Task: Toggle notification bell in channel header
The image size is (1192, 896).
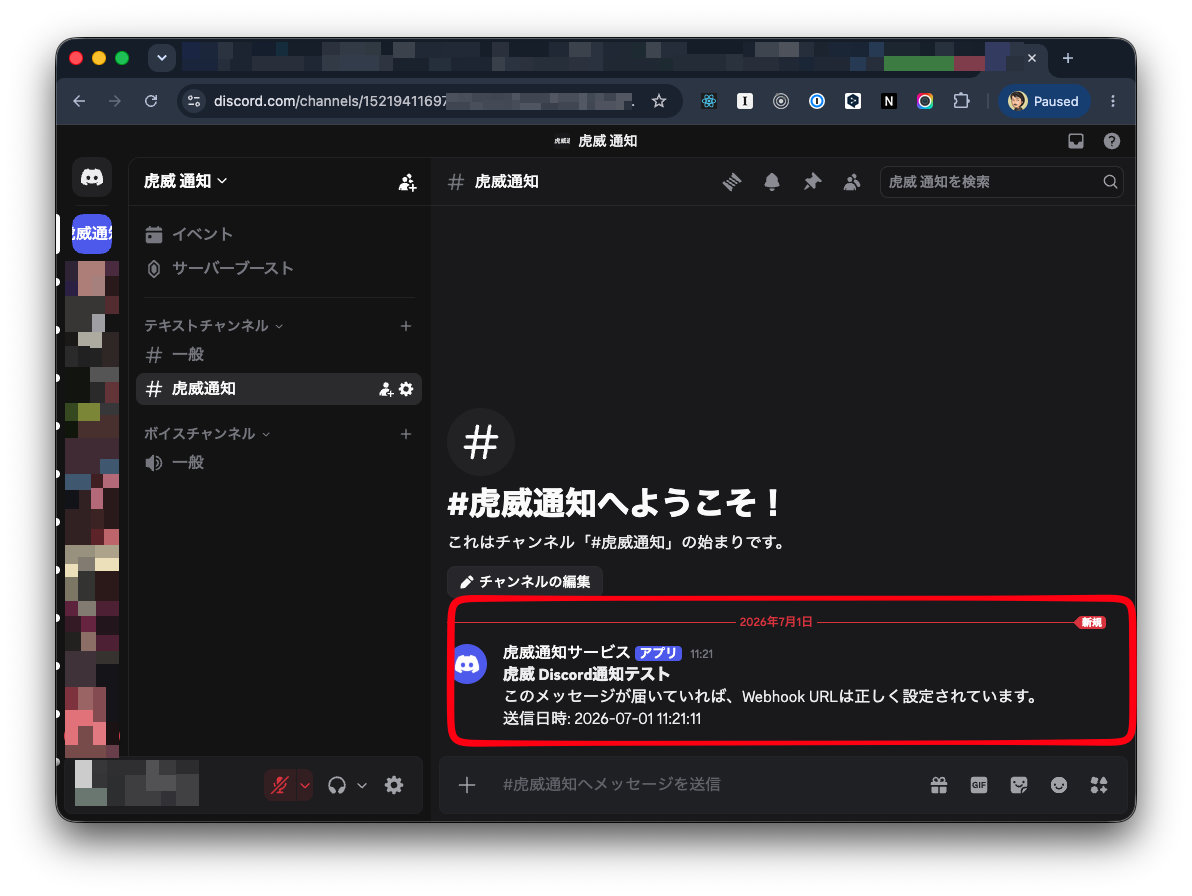Action: 772,182
